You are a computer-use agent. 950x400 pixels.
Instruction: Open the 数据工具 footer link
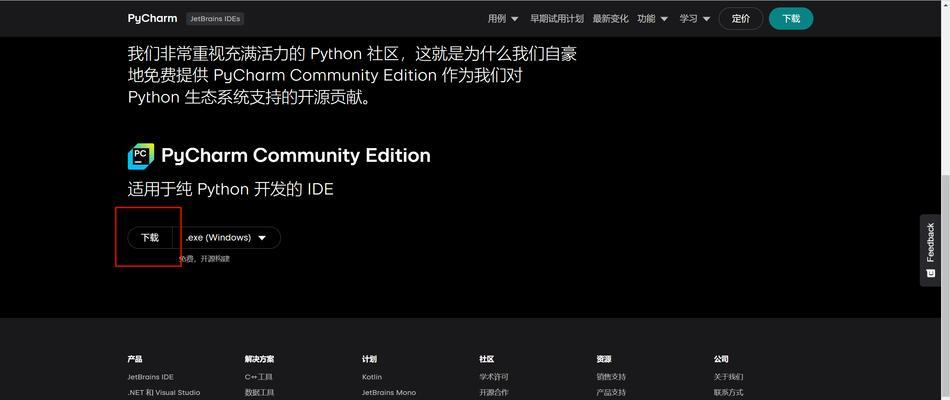(x=259, y=393)
